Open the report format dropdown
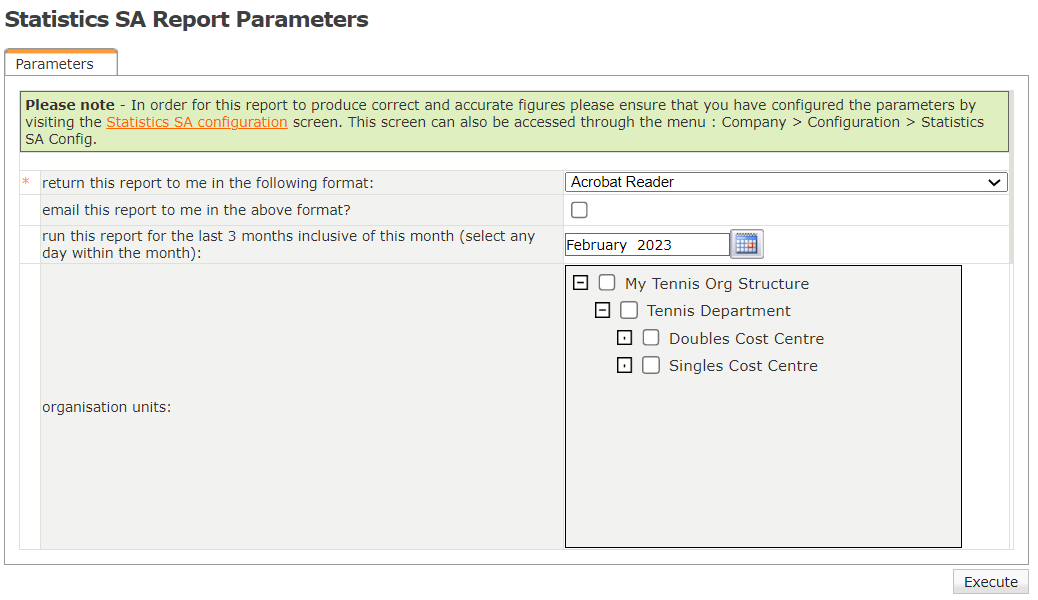This screenshot has height=600, width=1038. [786, 182]
